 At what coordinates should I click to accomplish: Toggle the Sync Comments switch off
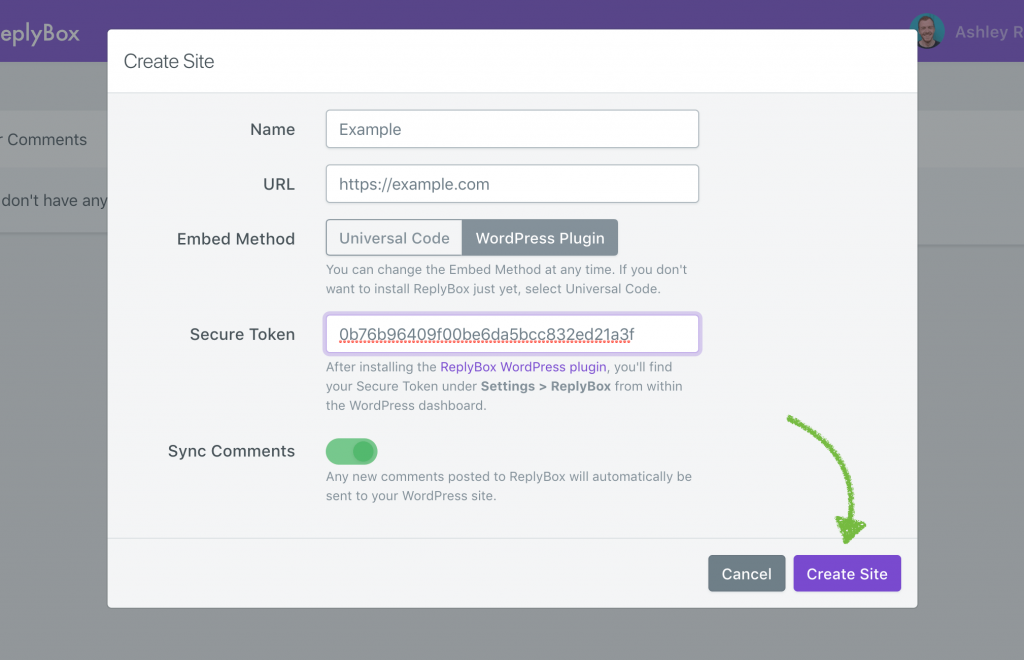(x=351, y=451)
